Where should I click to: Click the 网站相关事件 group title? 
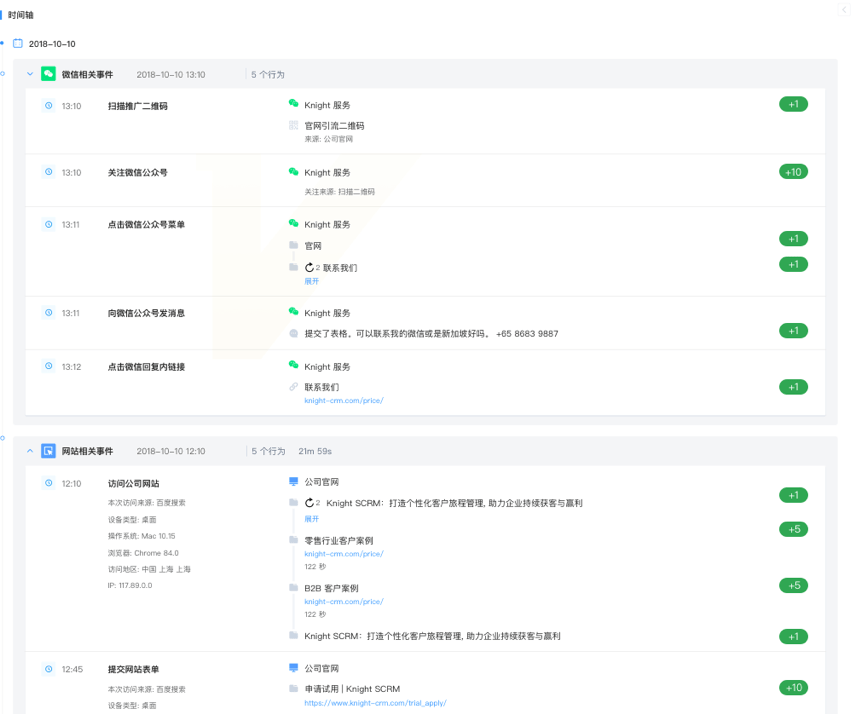87,451
